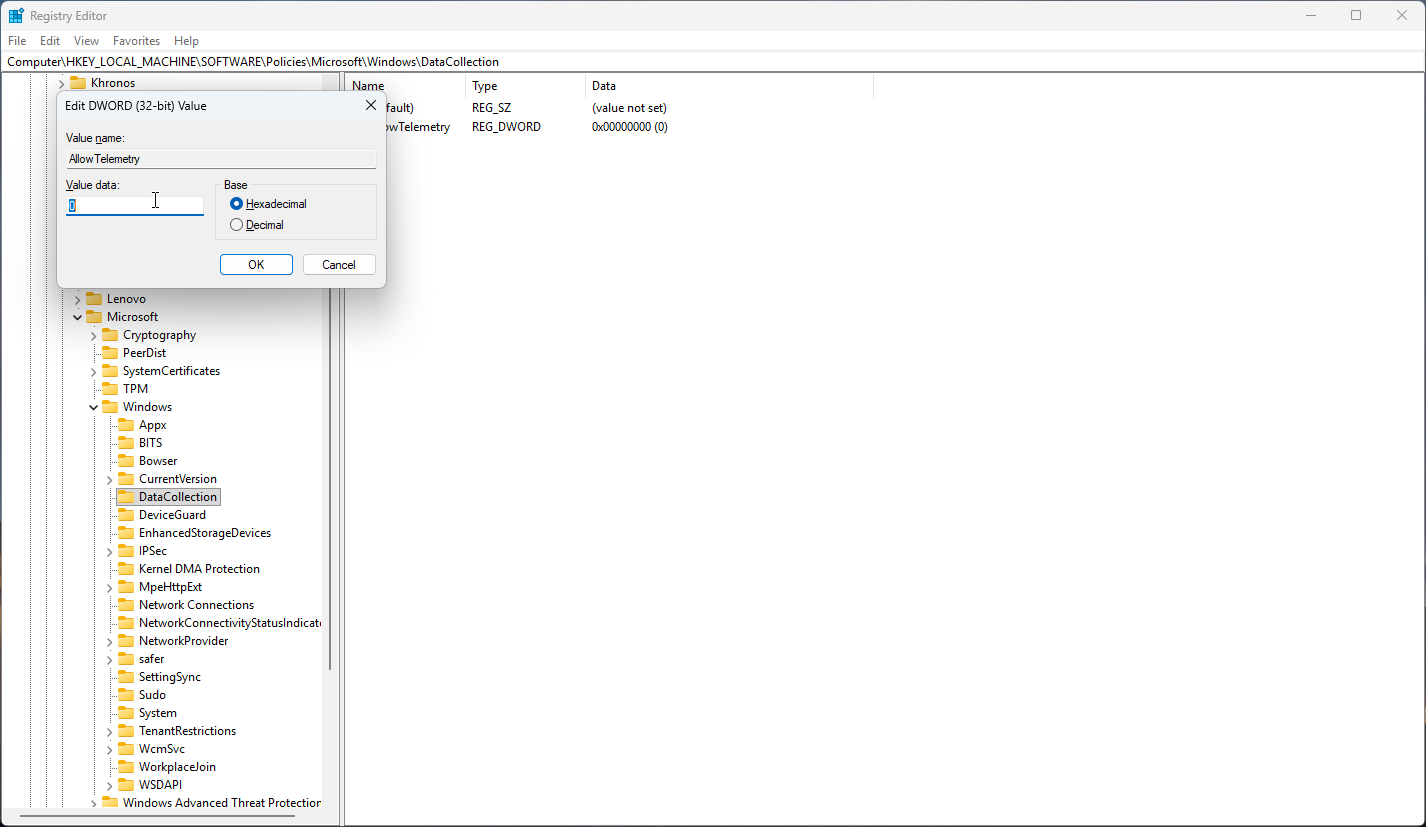Select the TenantRestrictions key
1426x827 pixels.
coord(187,731)
